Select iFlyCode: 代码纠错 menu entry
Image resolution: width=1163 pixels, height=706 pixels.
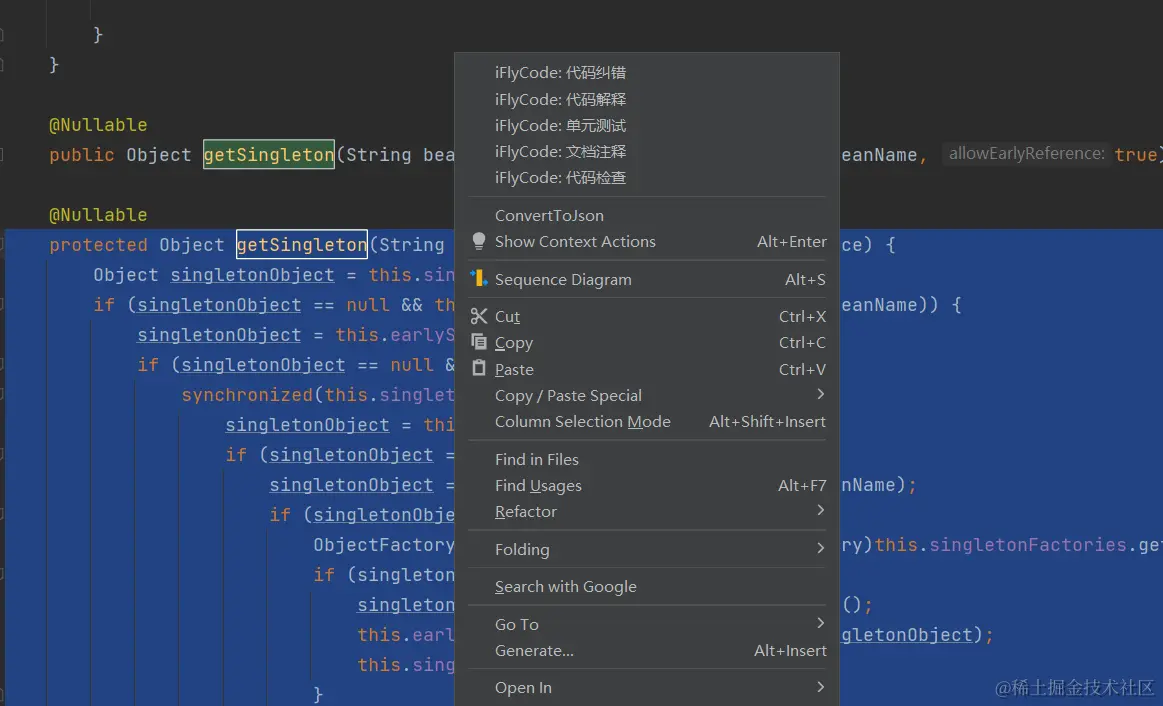click(x=560, y=73)
